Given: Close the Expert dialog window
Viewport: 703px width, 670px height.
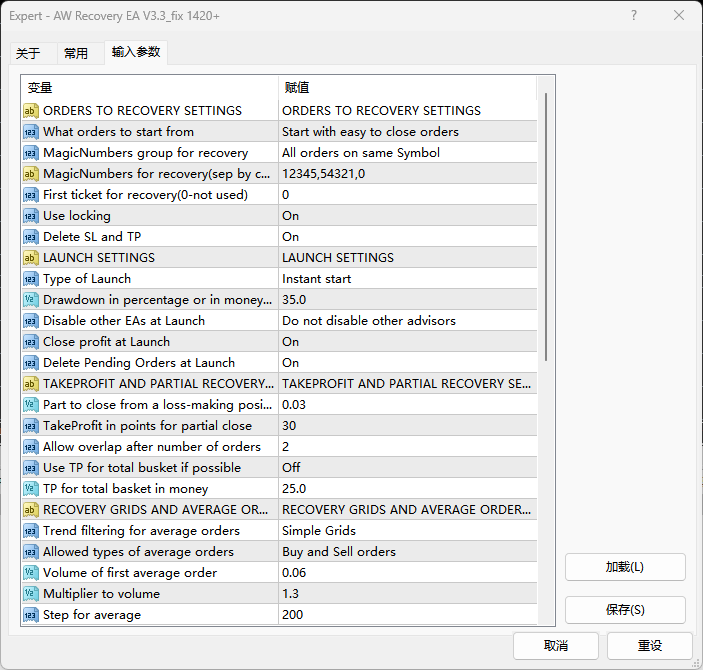Looking at the screenshot, I should click(x=679, y=16).
